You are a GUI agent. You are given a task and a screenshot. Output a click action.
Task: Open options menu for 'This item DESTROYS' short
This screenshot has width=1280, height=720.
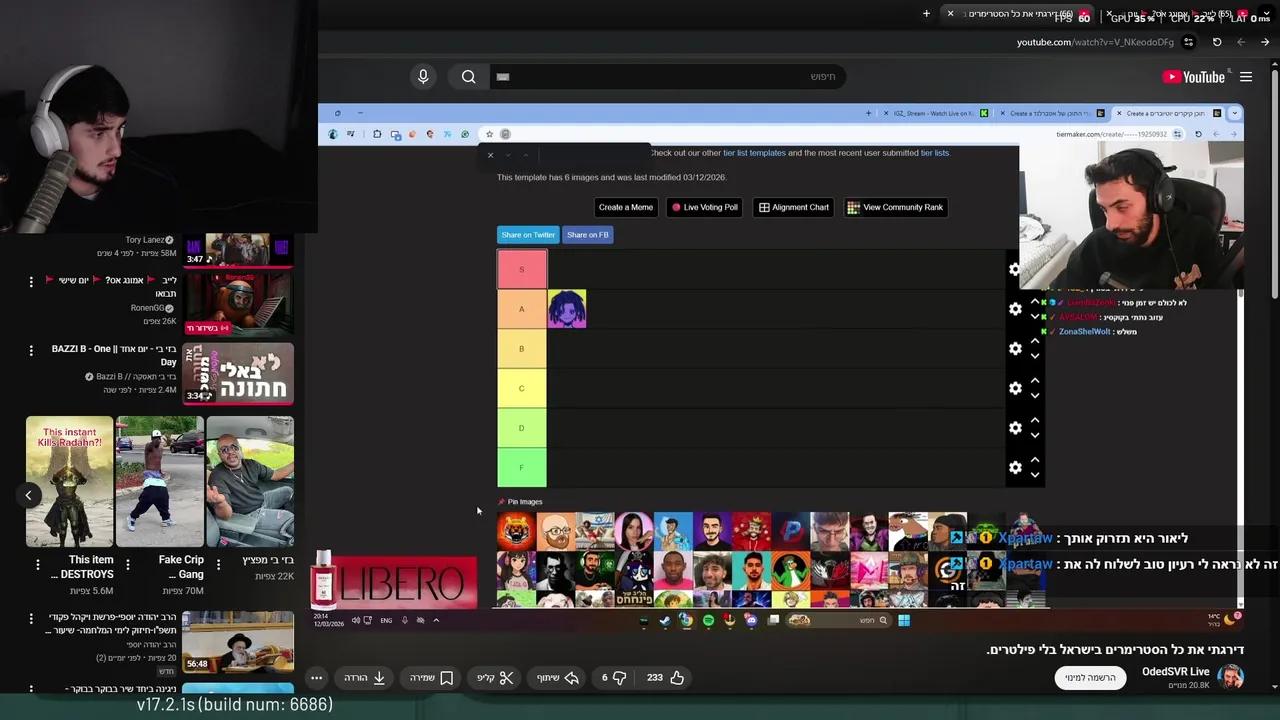38,565
